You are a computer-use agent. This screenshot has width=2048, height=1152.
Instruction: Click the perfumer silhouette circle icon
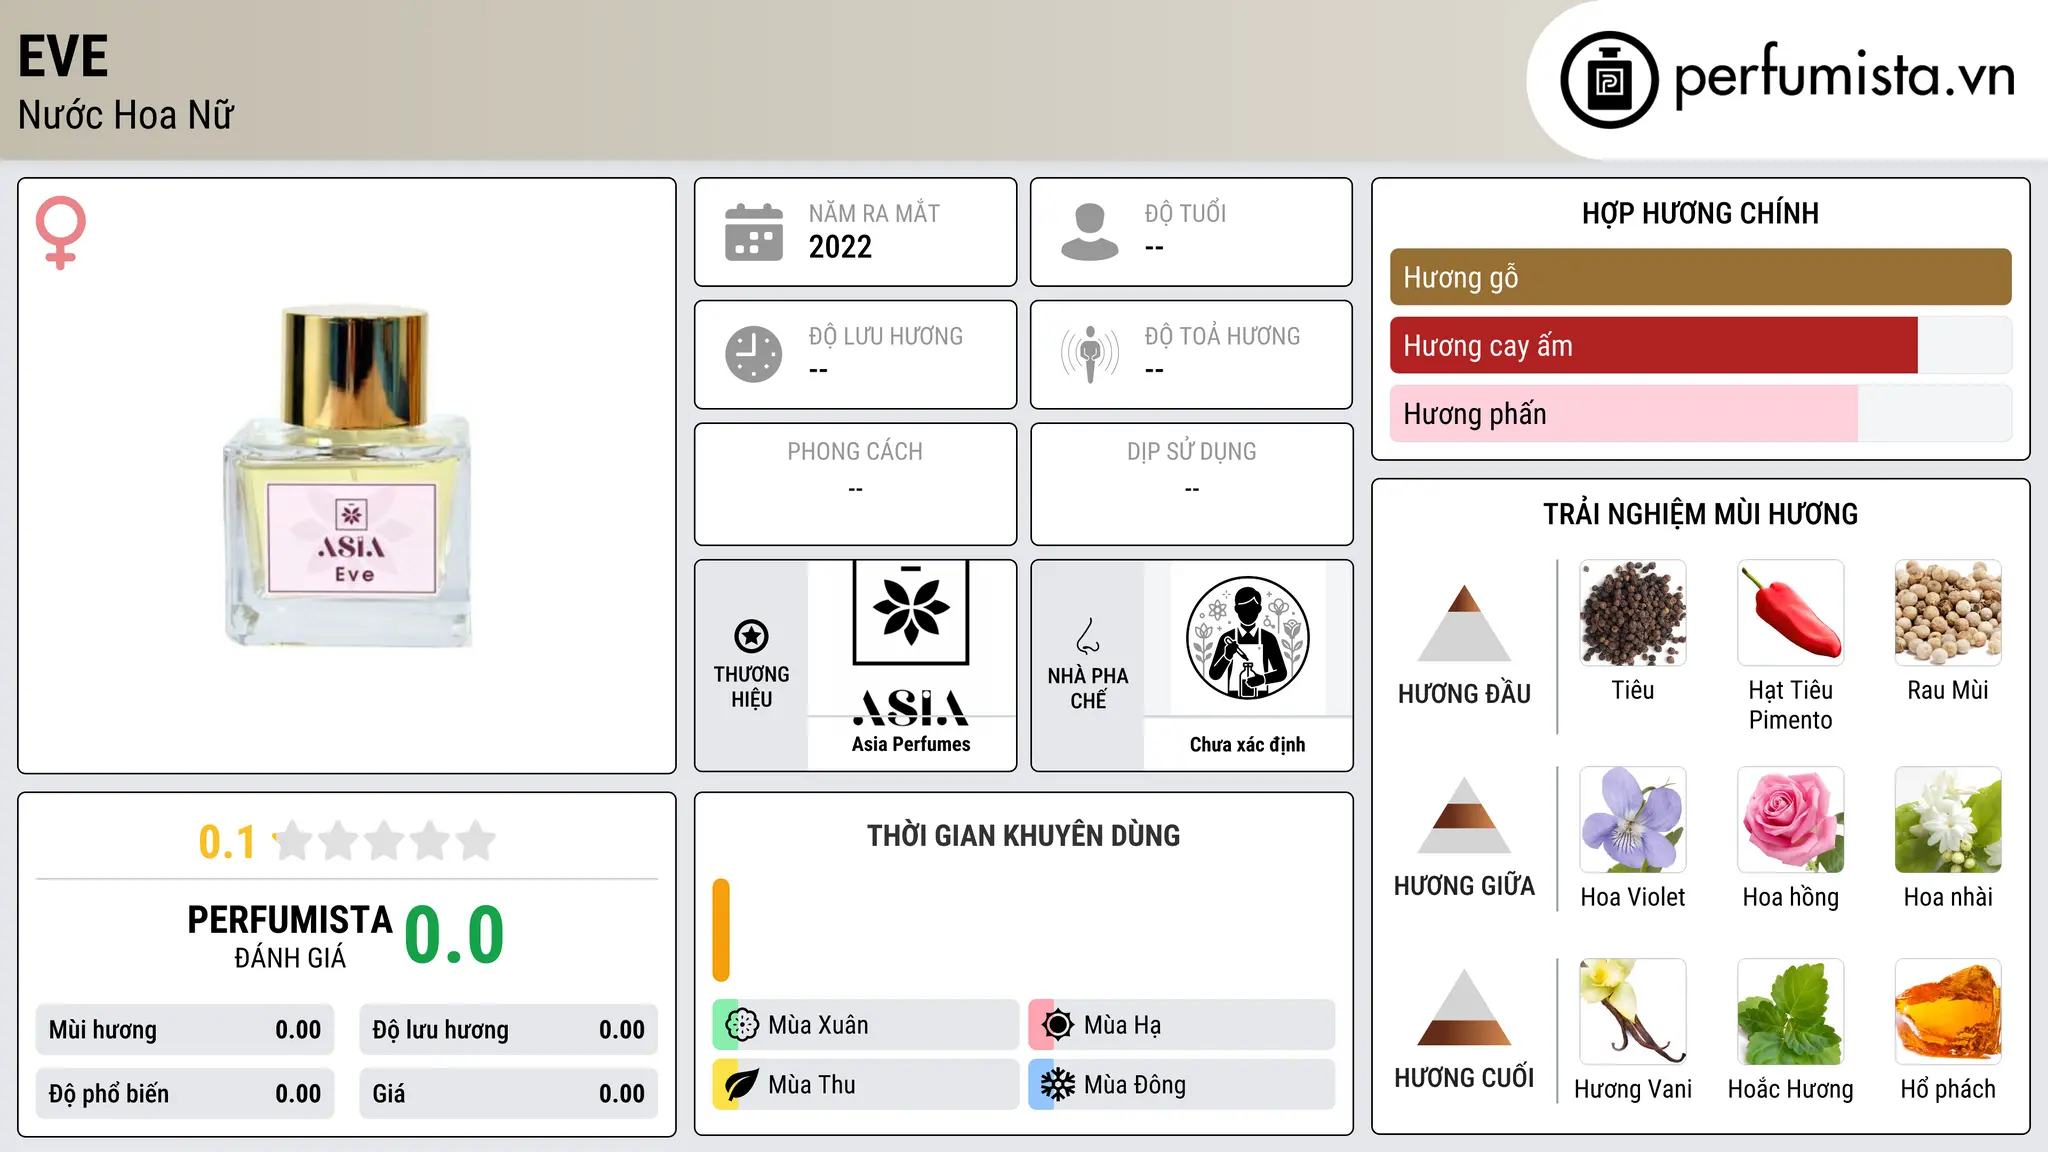pyautogui.click(x=1247, y=638)
